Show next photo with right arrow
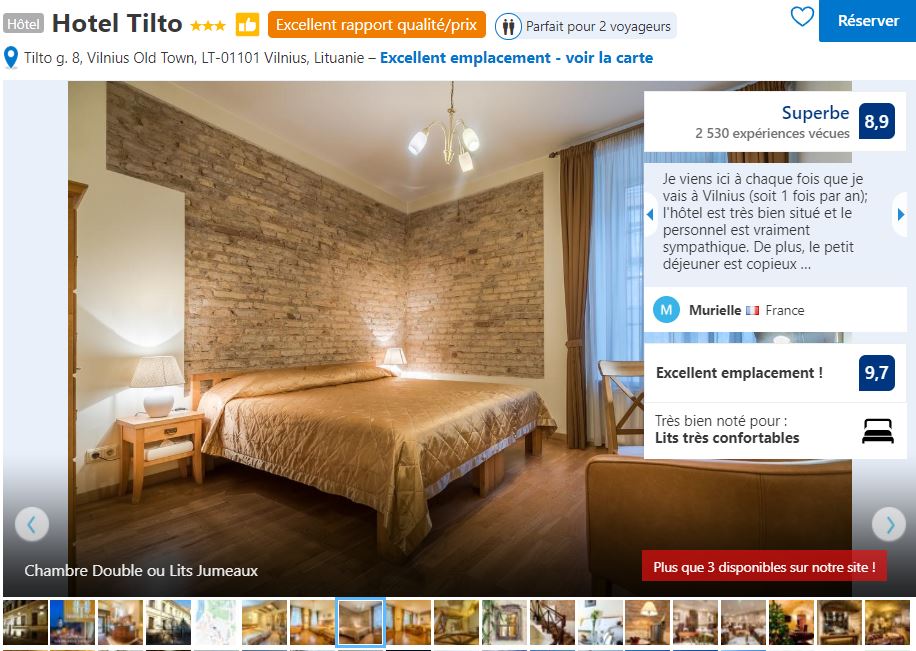 click(x=889, y=524)
